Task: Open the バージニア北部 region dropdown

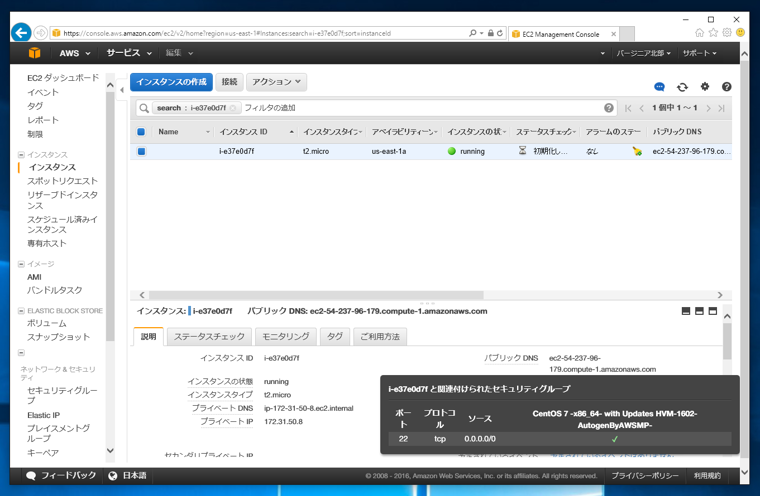Action: [x=643, y=53]
